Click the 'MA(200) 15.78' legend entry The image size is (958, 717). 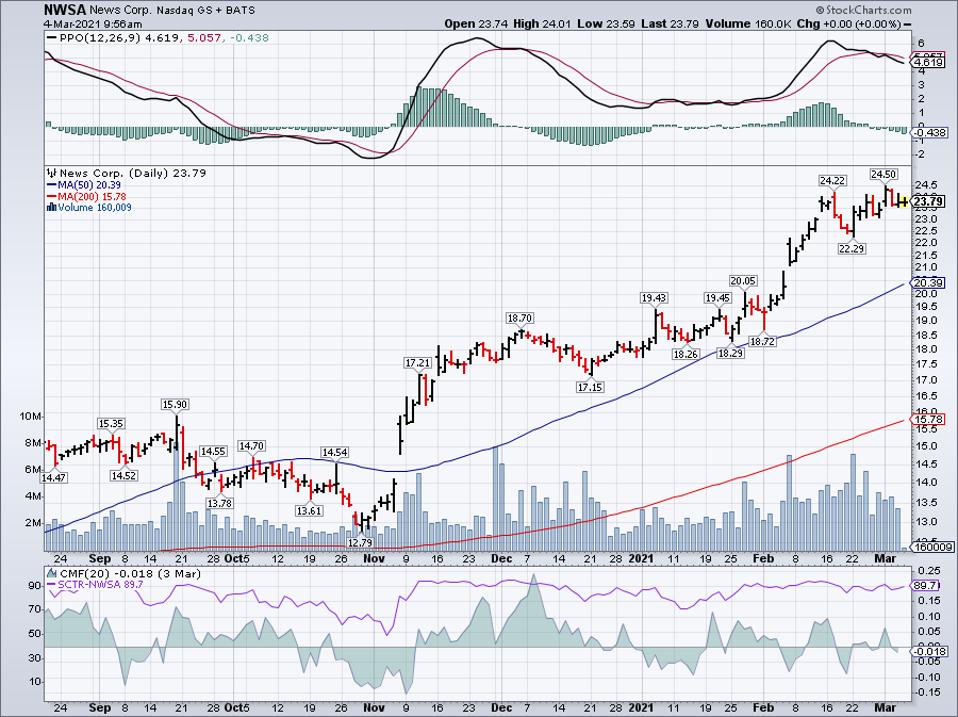(92, 197)
